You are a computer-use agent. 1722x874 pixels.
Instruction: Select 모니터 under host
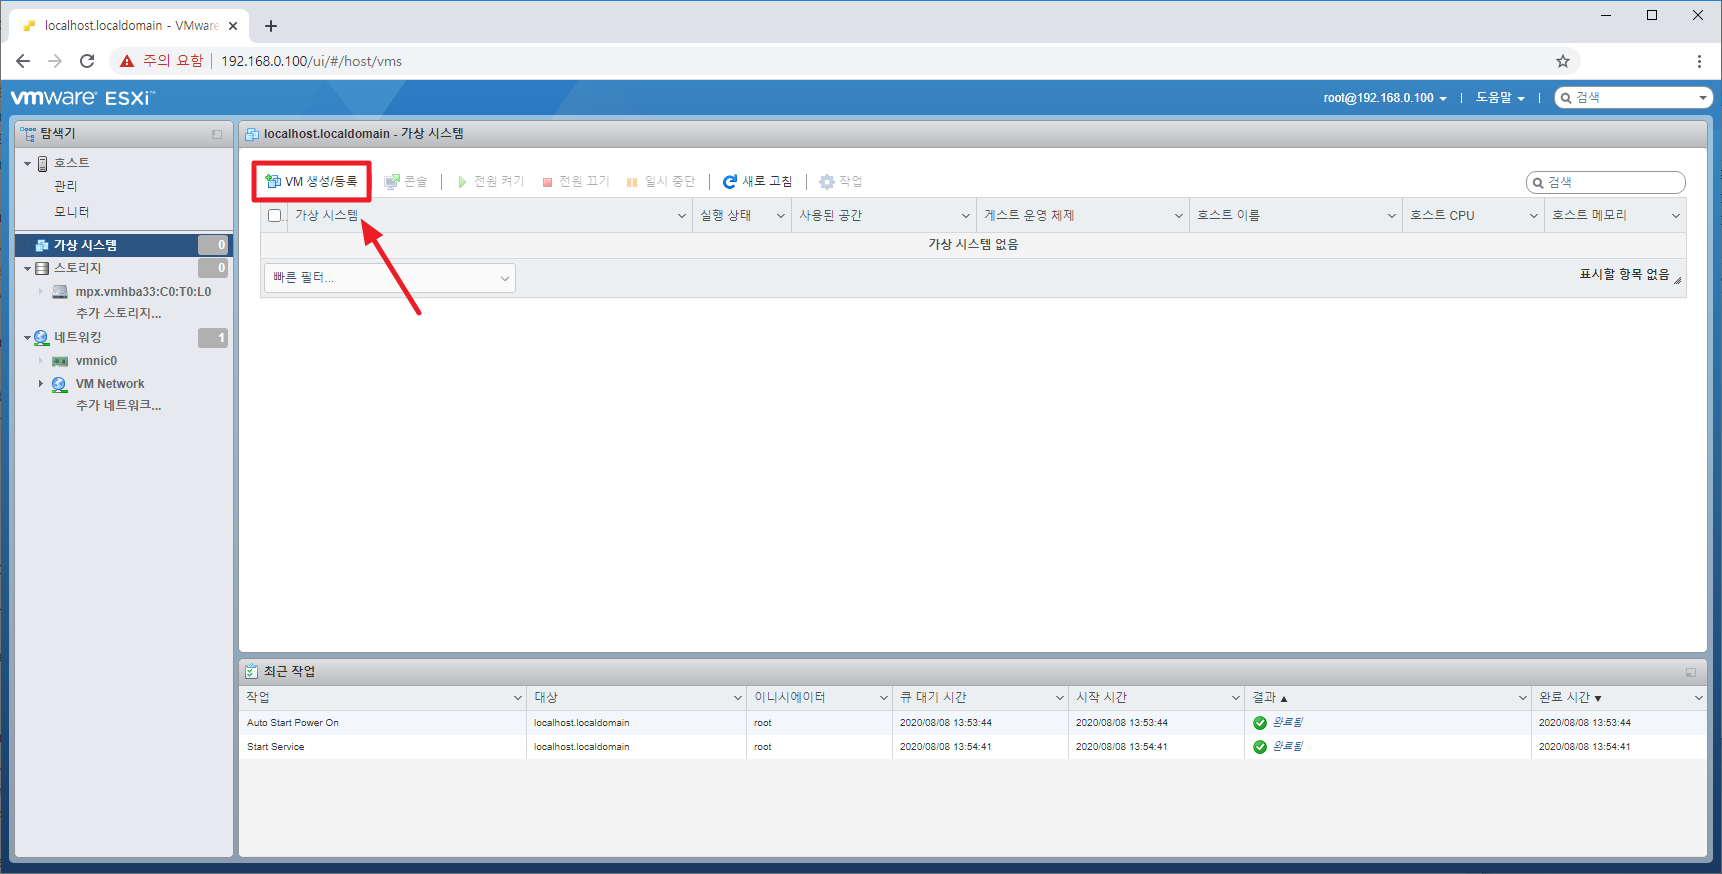pos(72,212)
